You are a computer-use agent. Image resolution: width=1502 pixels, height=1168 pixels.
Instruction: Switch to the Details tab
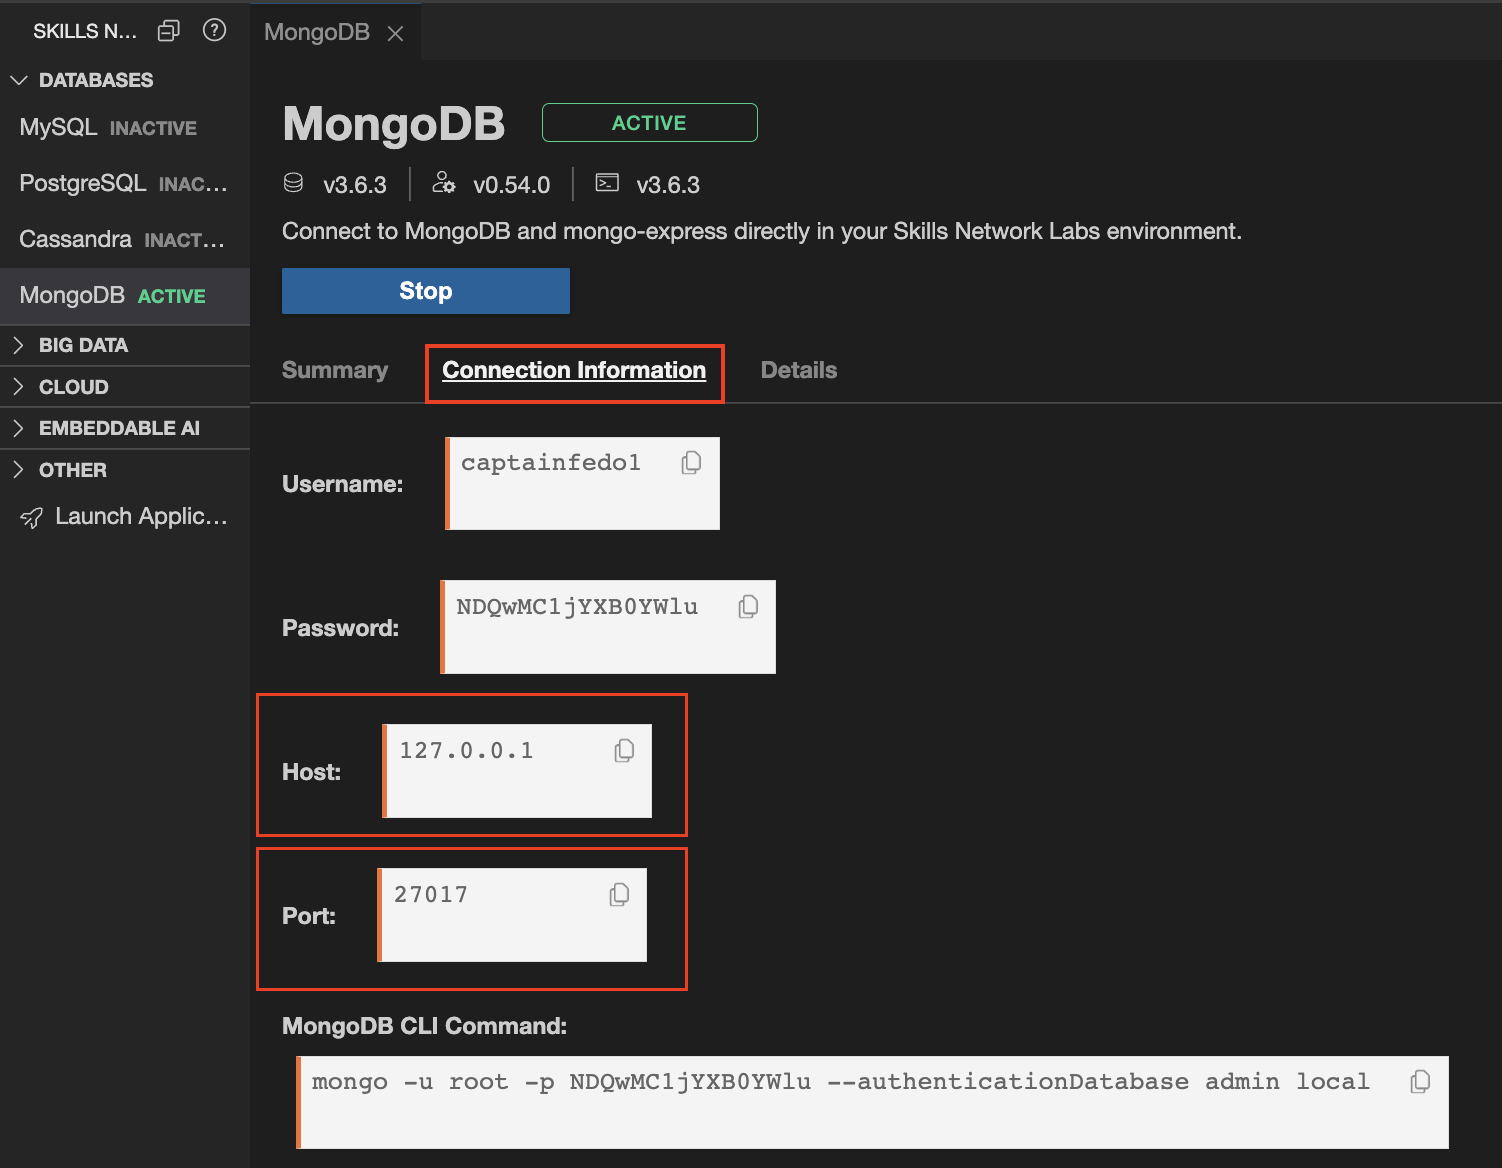[799, 370]
